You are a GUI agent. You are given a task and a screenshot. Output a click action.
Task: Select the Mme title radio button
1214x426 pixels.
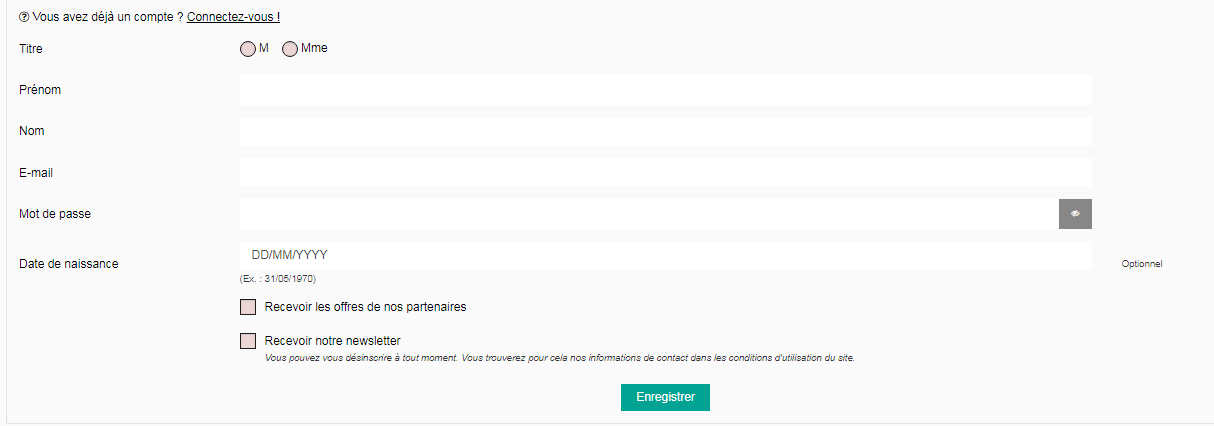click(x=290, y=49)
